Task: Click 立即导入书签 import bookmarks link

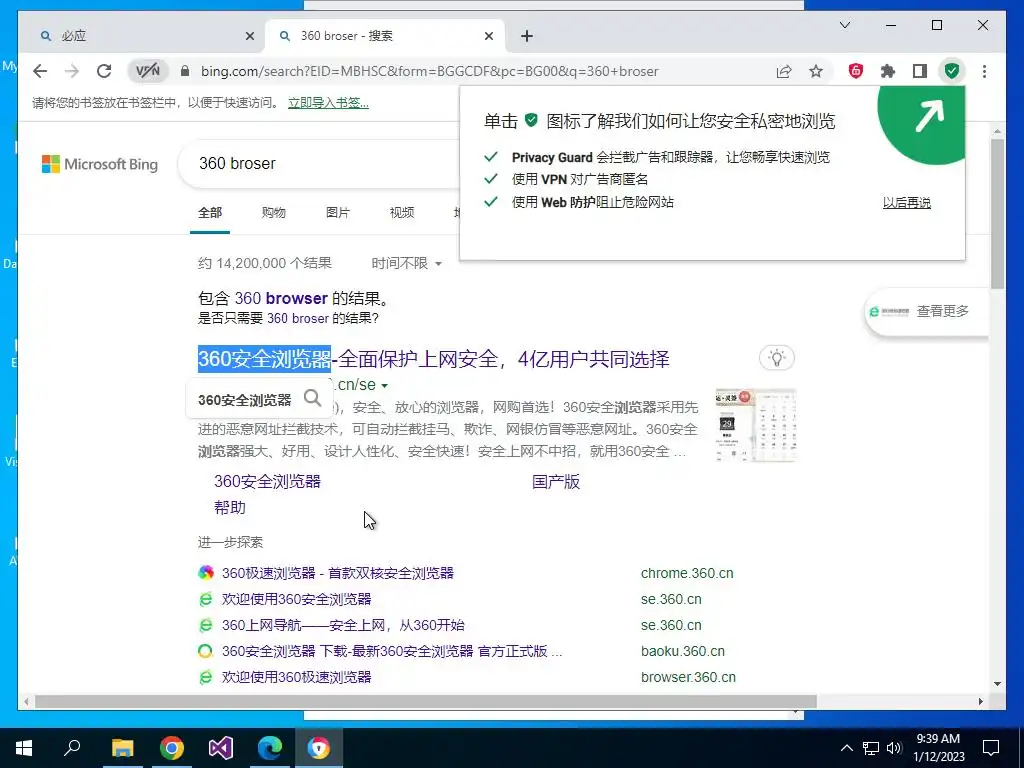Action: [x=328, y=103]
